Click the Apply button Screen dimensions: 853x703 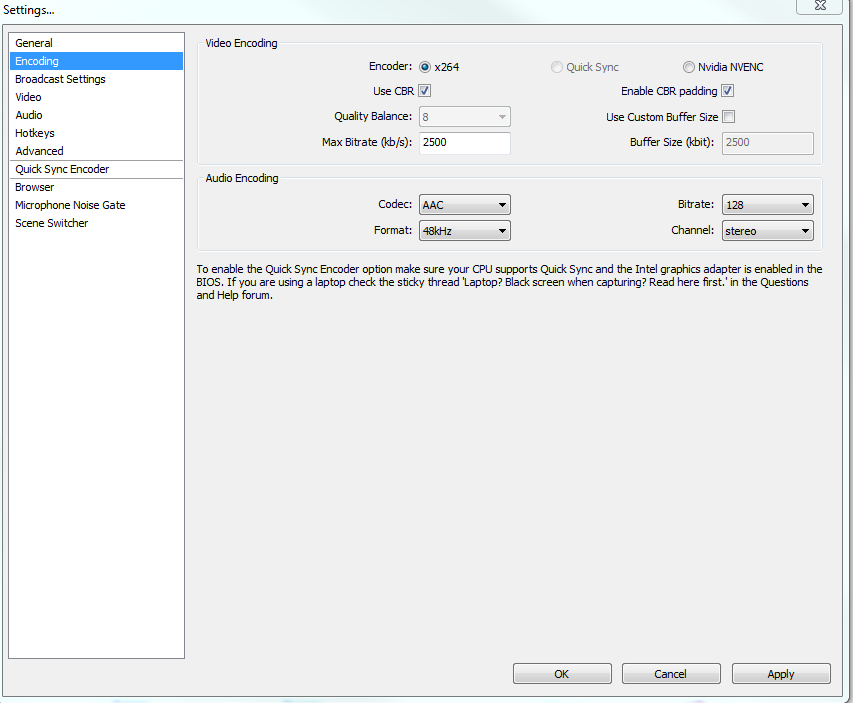coord(781,674)
